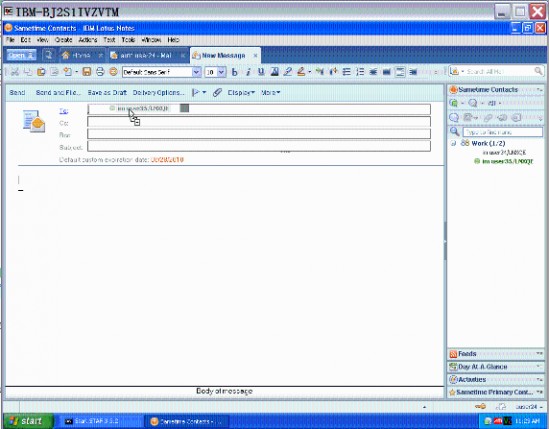The width and height of the screenshot is (549, 429).
Task: Click the mail memo envelope icon
Action: [x=34, y=121]
